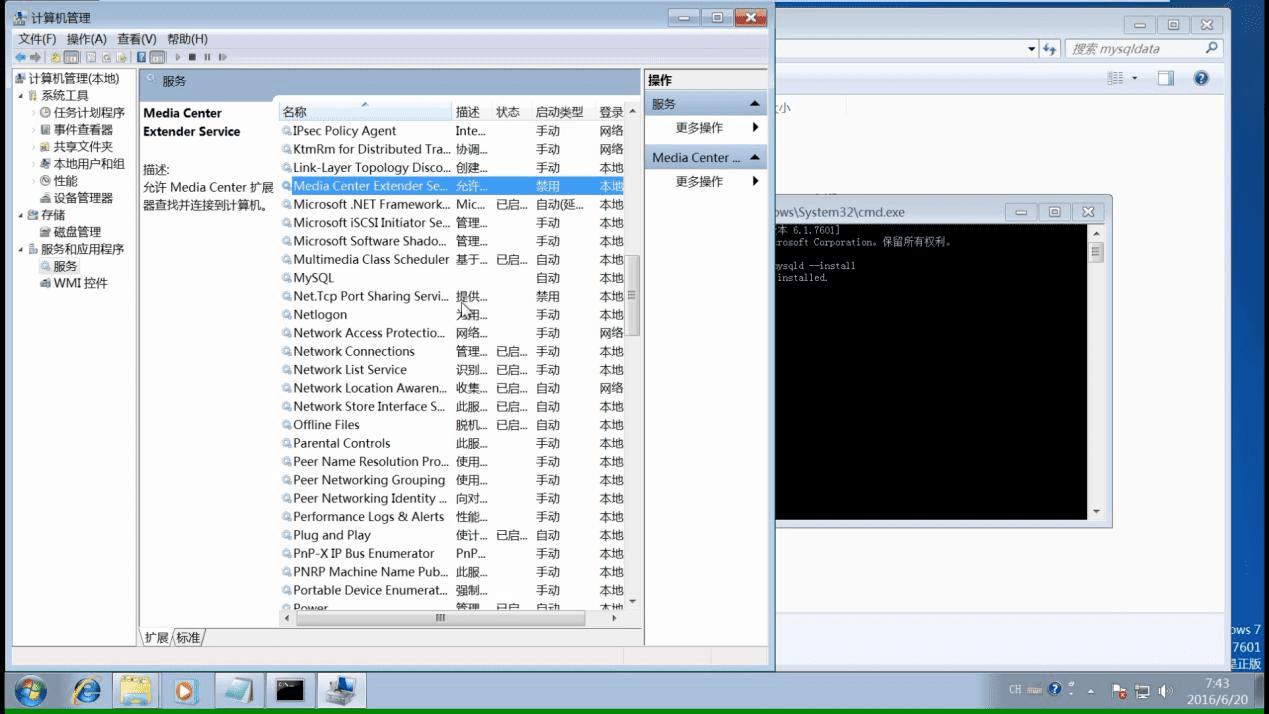Stop the service with the stop square icon
1269x714 pixels.
click(x=193, y=57)
